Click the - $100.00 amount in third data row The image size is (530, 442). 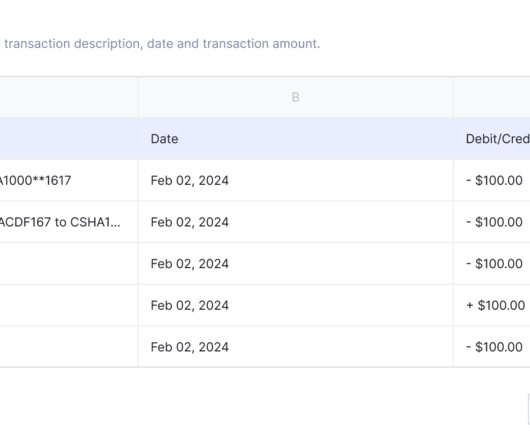tap(492, 264)
